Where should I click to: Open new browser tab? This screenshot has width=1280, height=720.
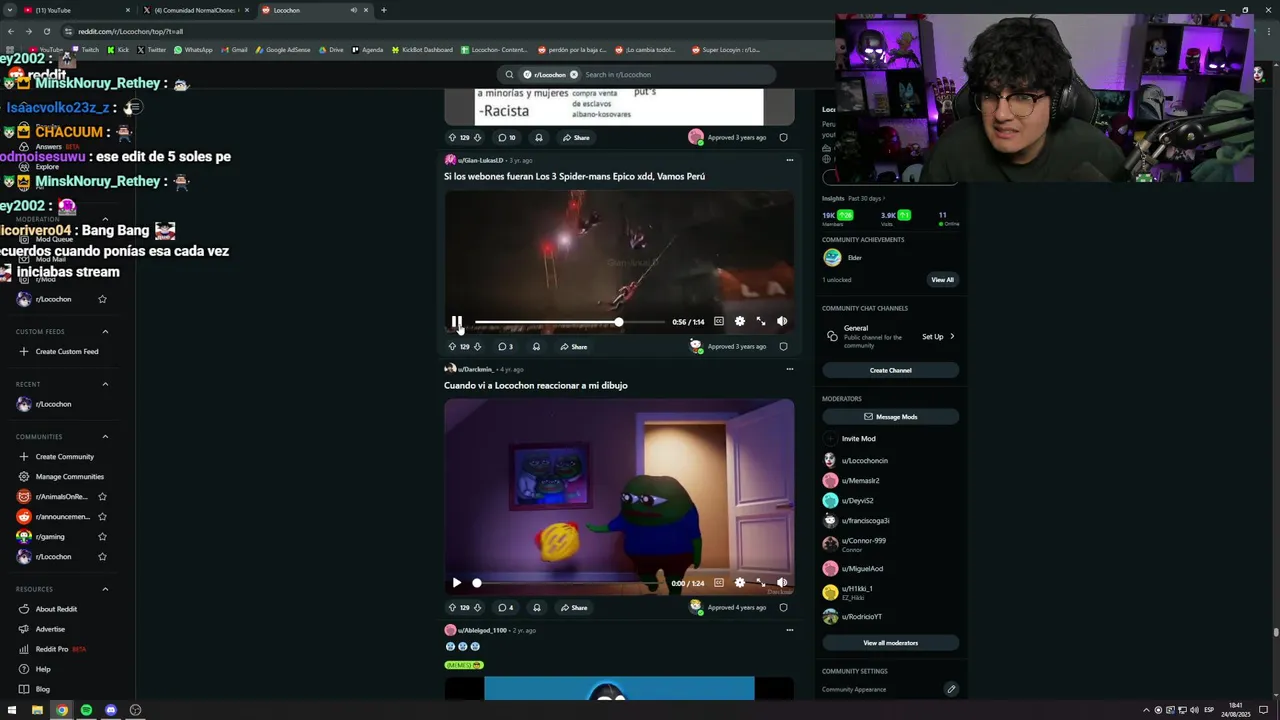[x=383, y=10]
